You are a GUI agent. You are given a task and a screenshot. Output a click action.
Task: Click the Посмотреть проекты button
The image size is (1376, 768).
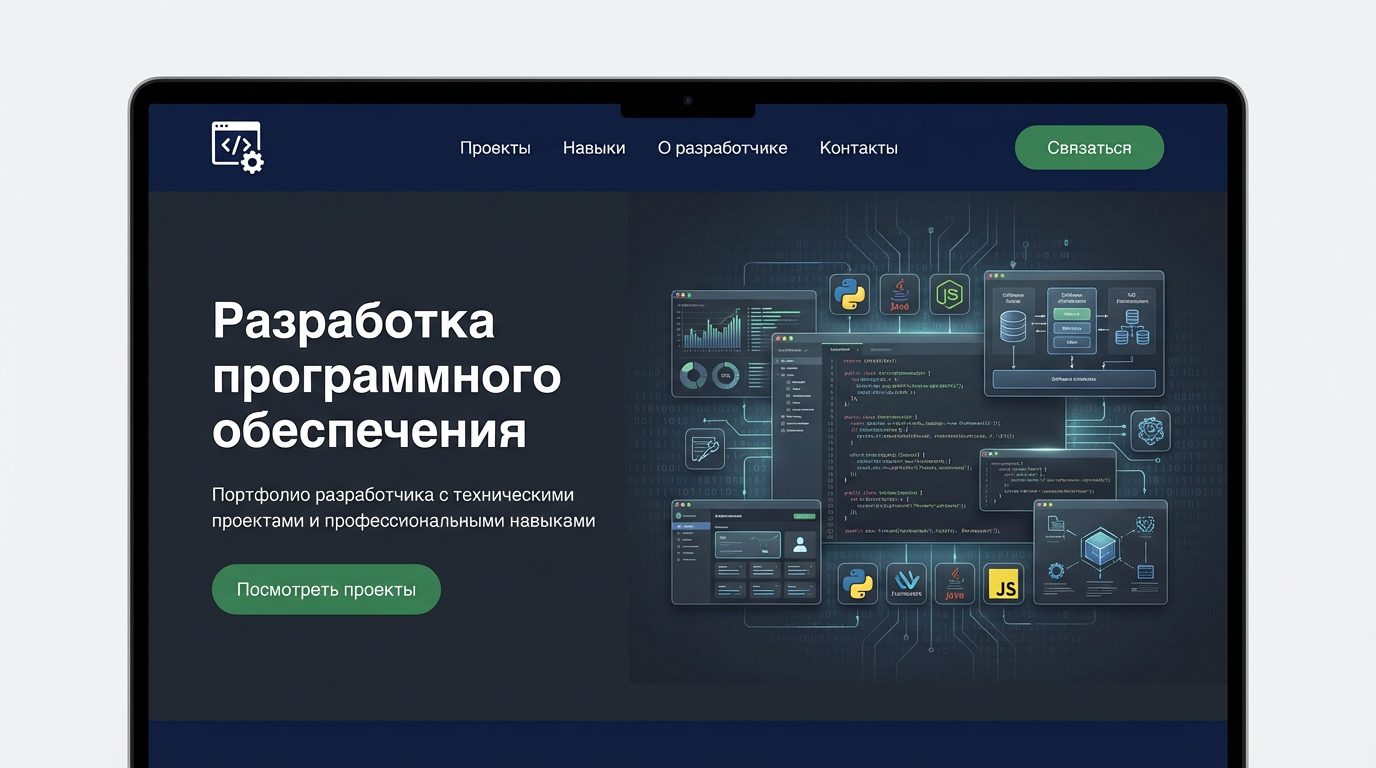coord(326,589)
